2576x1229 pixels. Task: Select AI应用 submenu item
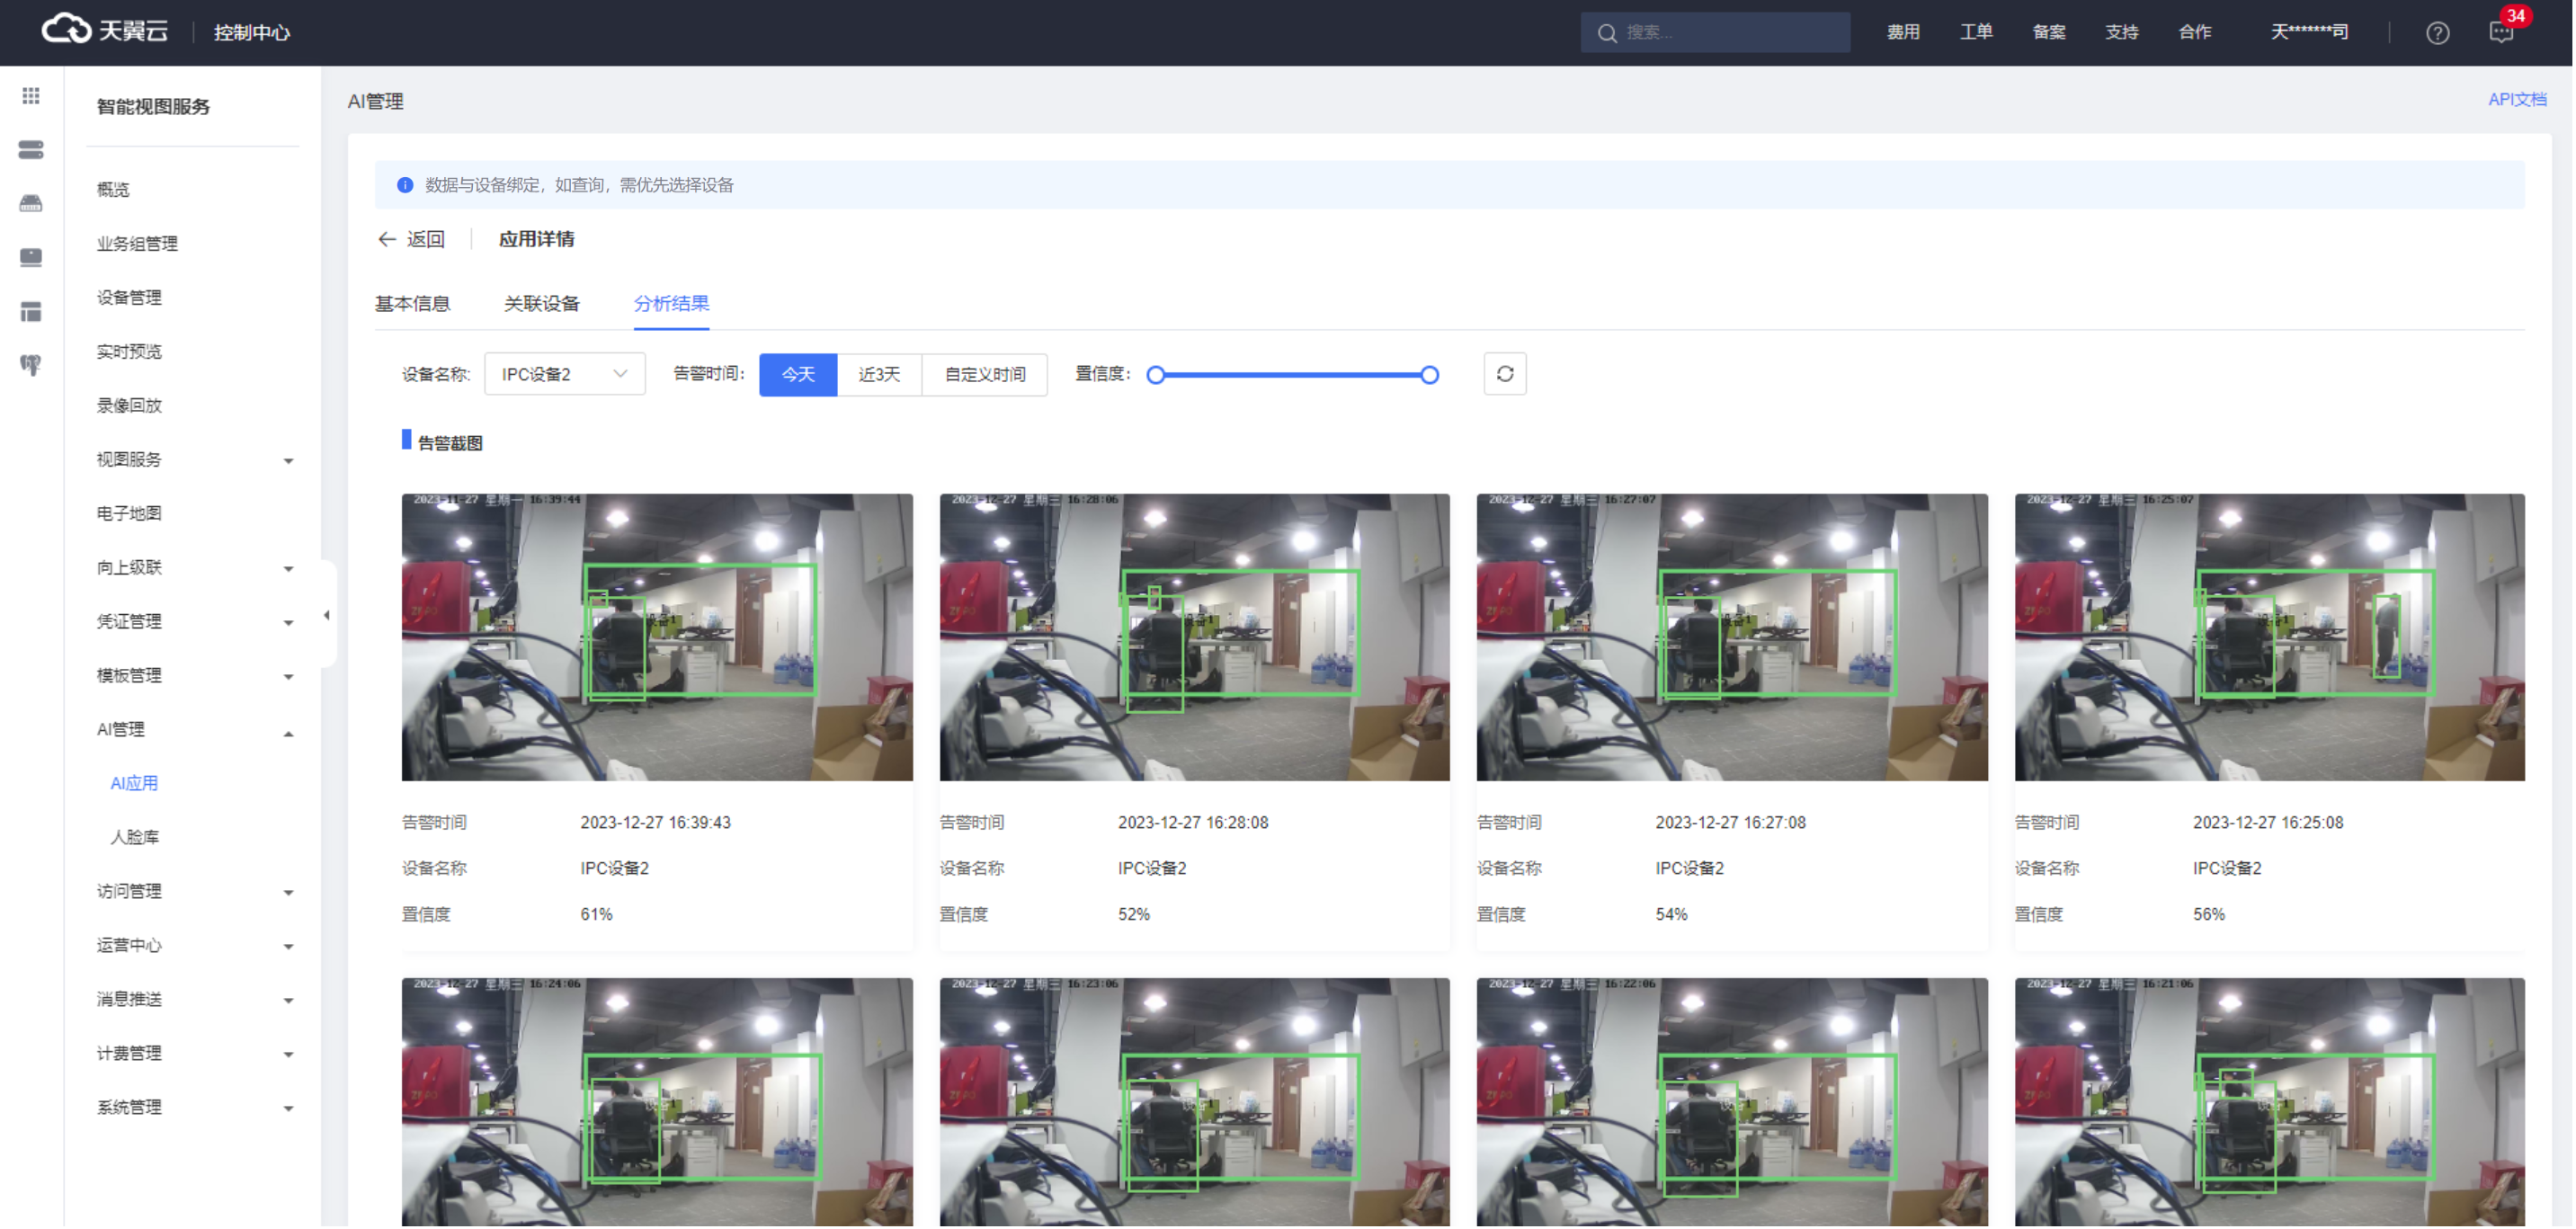[134, 784]
